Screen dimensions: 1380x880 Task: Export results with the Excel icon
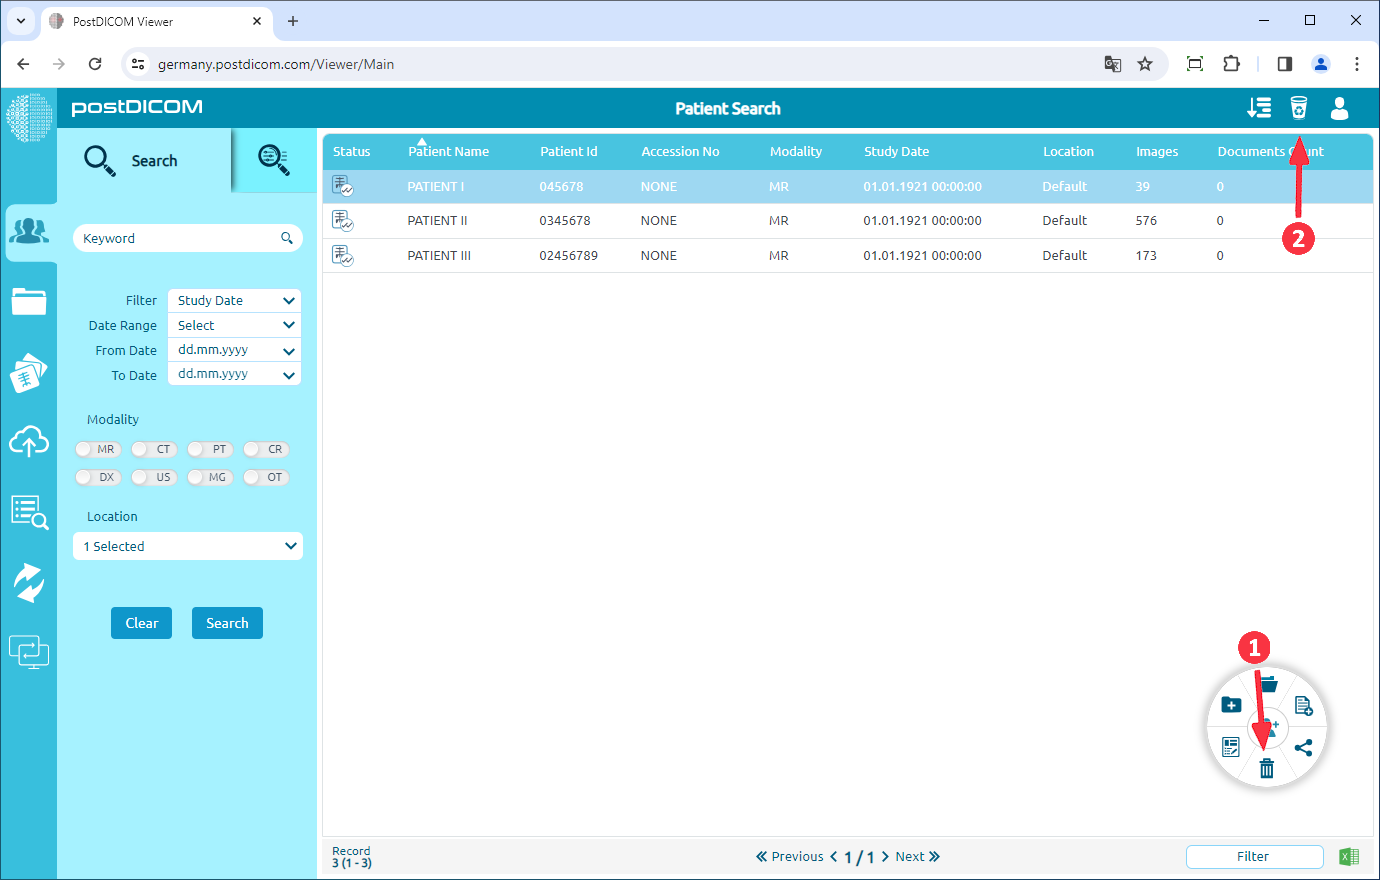click(1349, 856)
